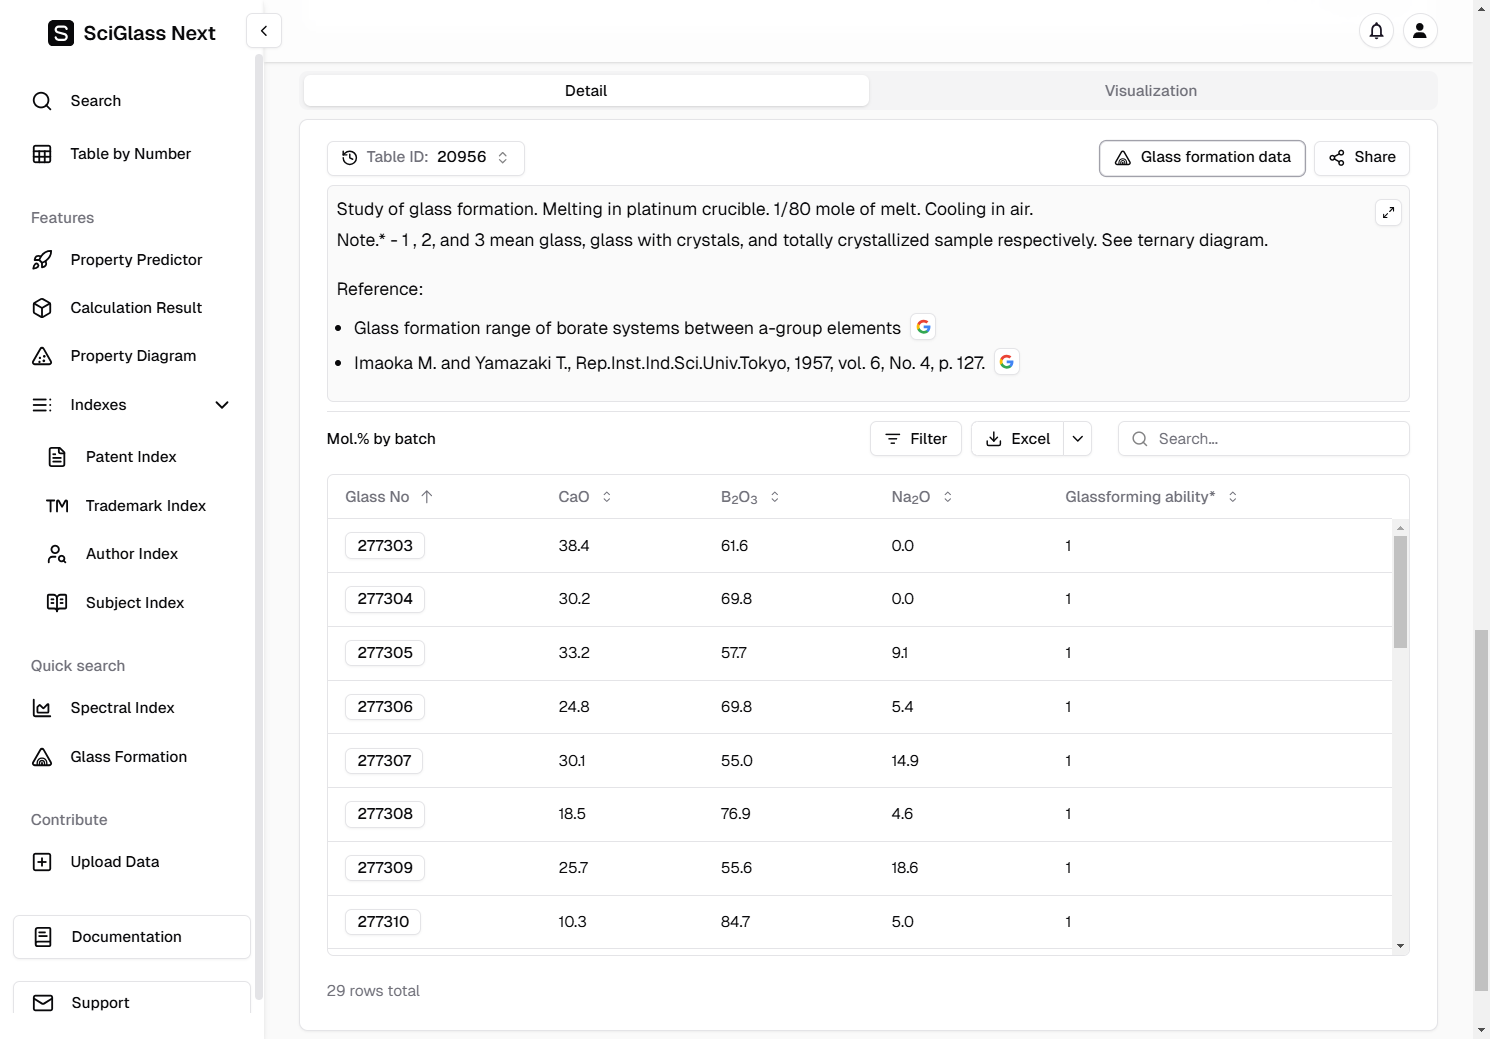Open the user profile icon
1490x1039 pixels.
coord(1419,31)
